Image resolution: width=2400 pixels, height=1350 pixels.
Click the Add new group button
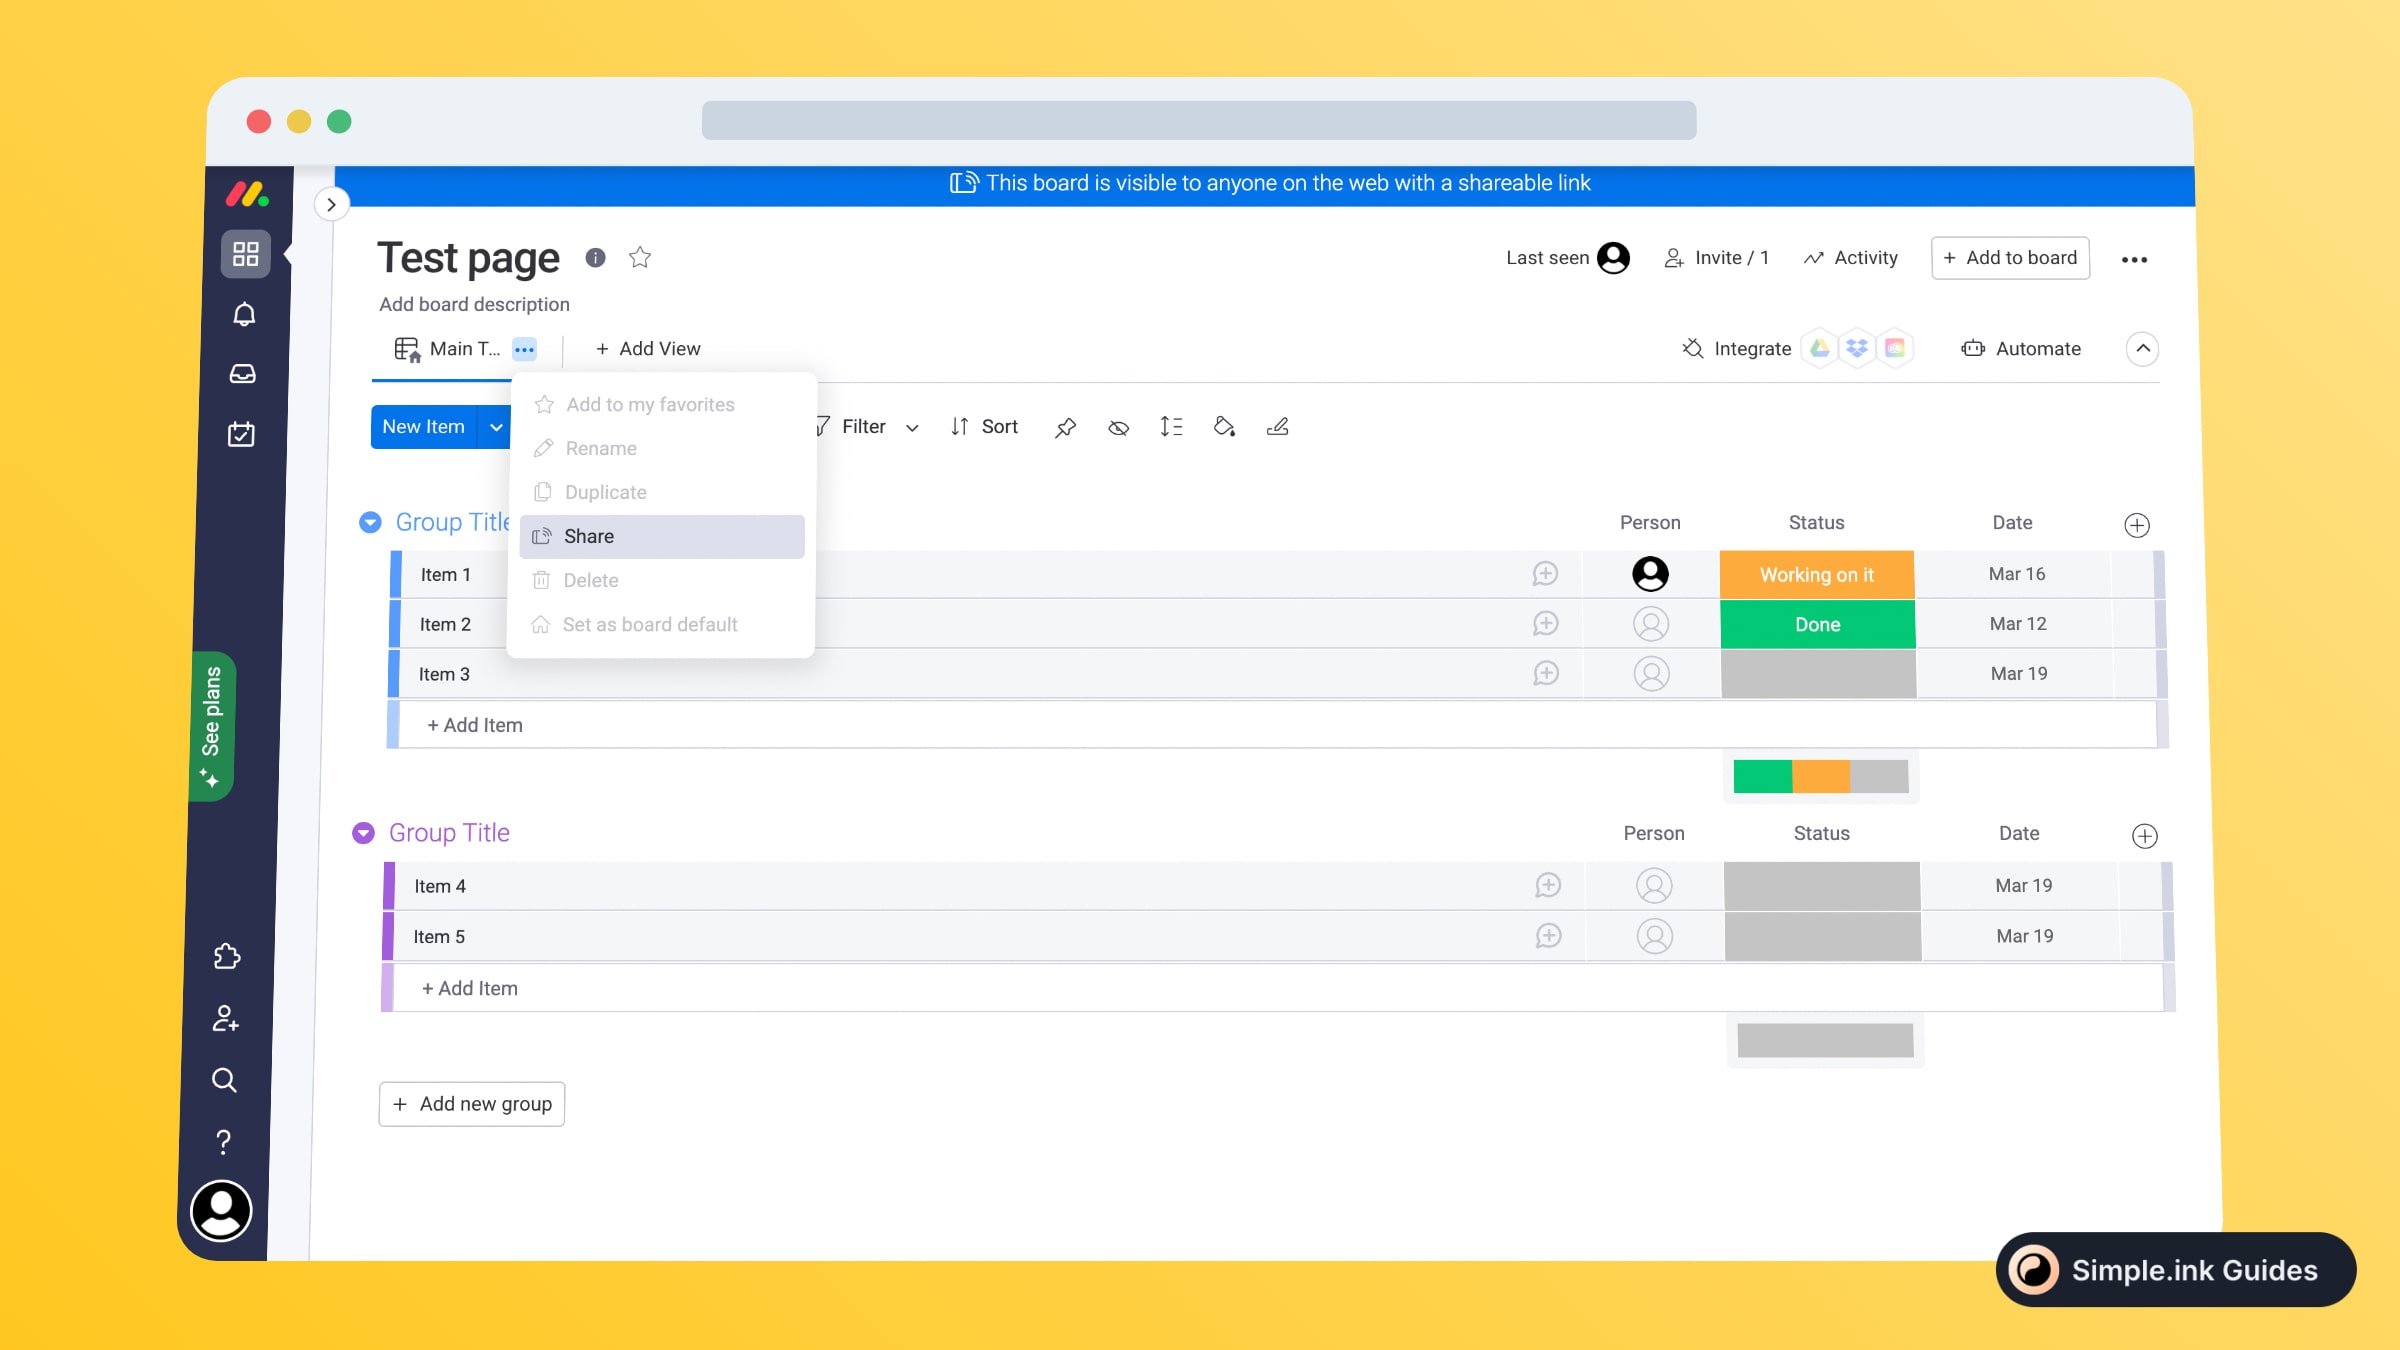pyautogui.click(x=472, y=1104)
